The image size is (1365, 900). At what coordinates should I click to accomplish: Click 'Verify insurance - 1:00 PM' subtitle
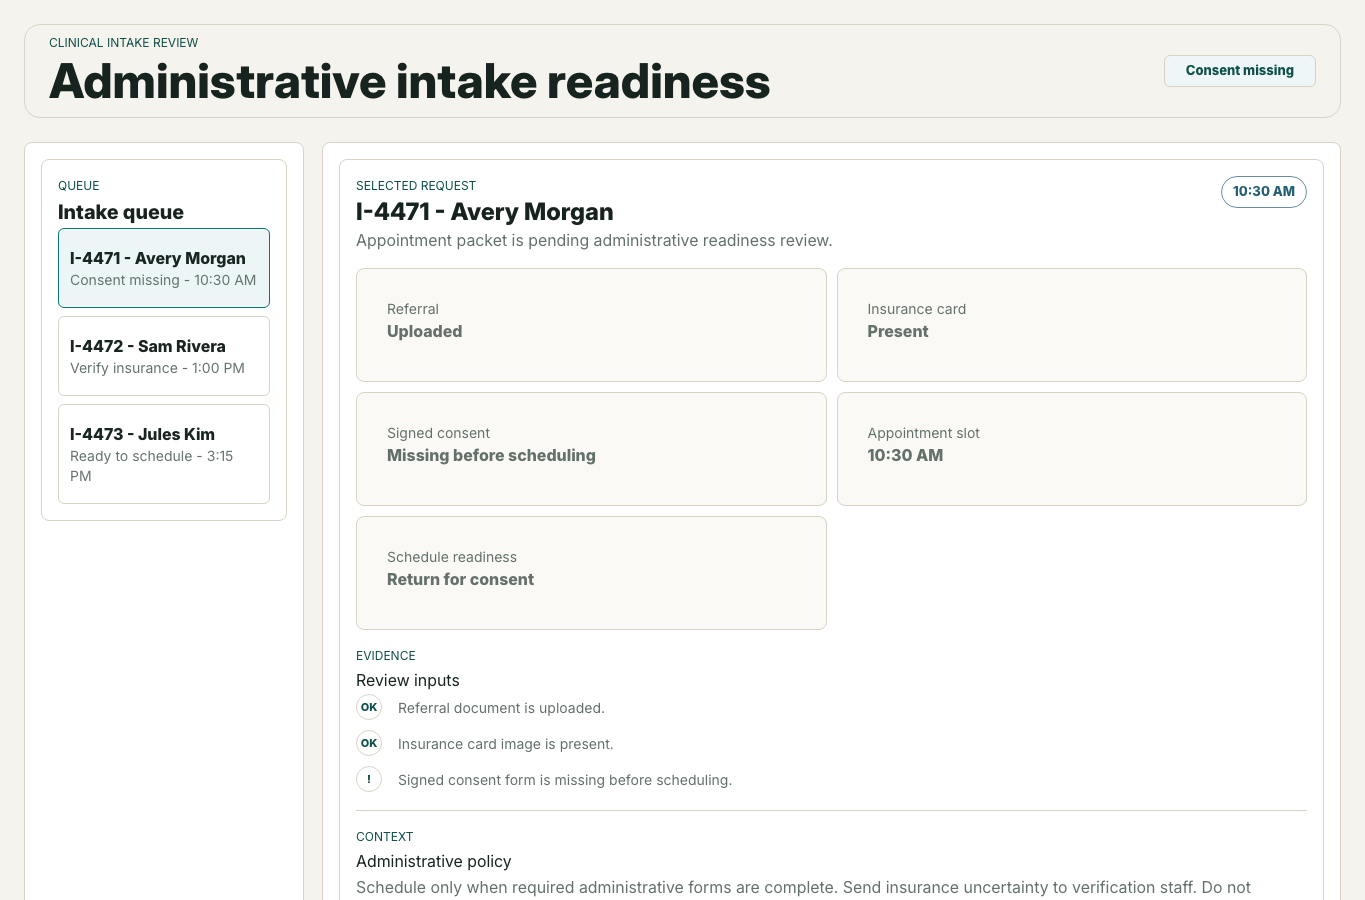[157, 368]
